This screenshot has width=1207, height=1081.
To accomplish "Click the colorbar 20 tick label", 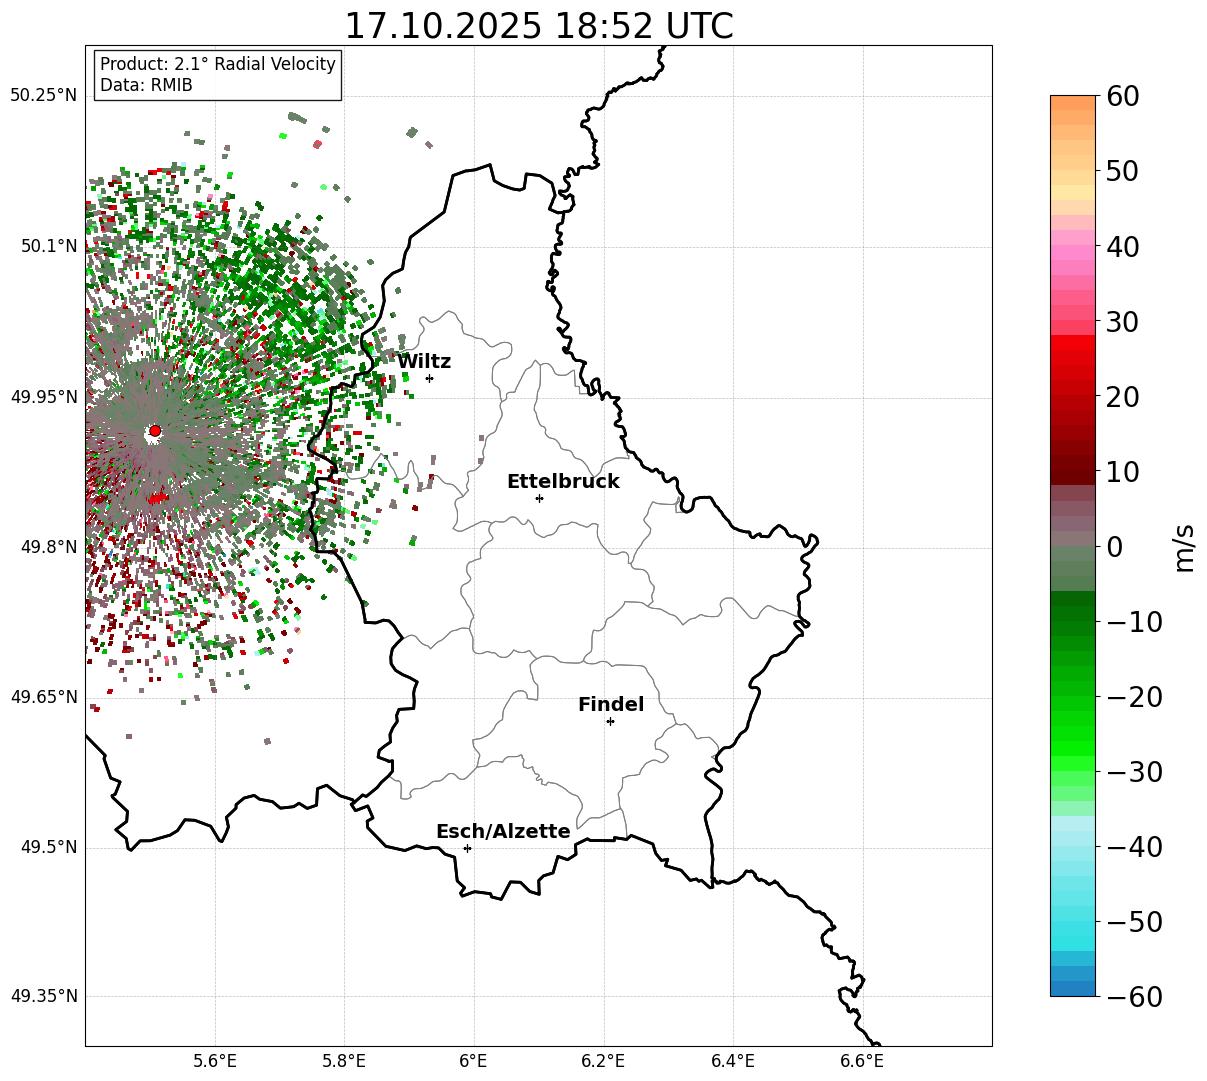I will click(1120, 397).
